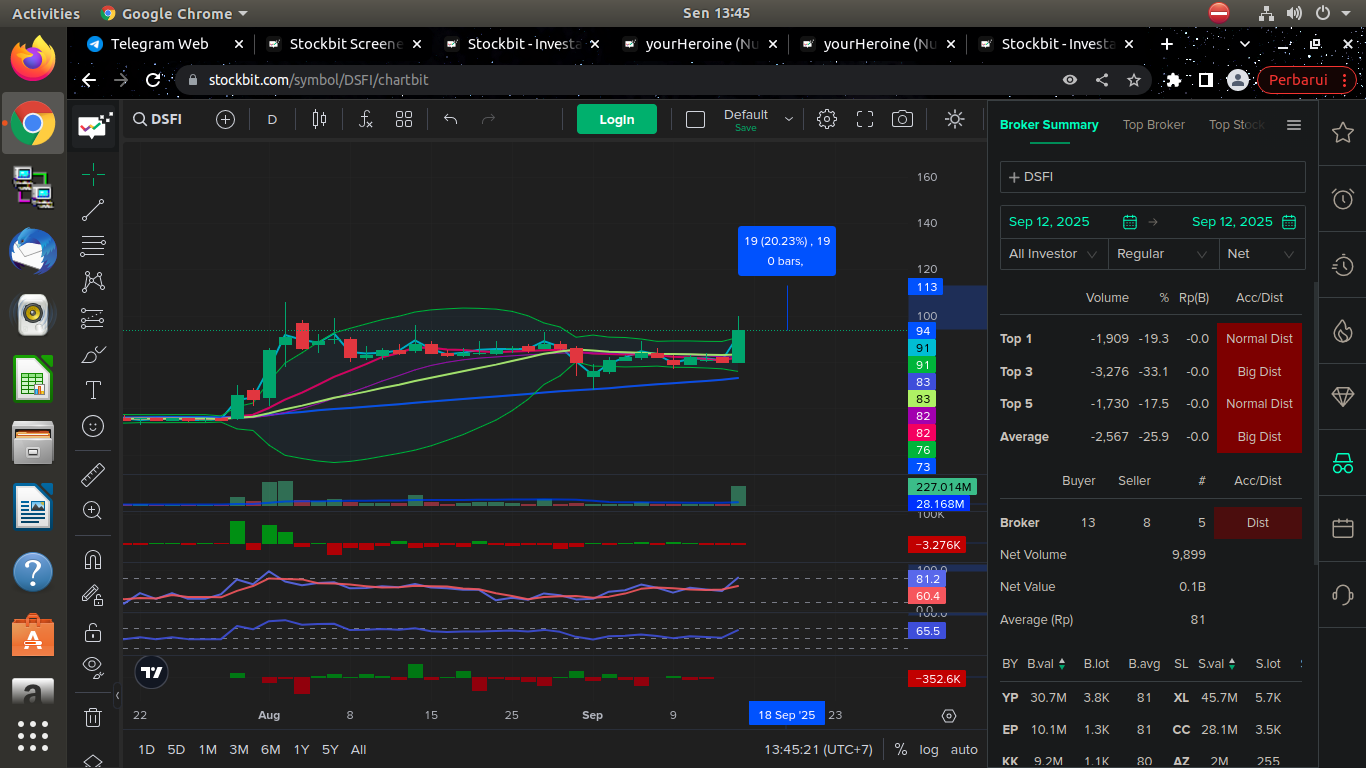Open Show Applications grid in the dock
The image size is (1366, 768).
(x=32, y=736)
